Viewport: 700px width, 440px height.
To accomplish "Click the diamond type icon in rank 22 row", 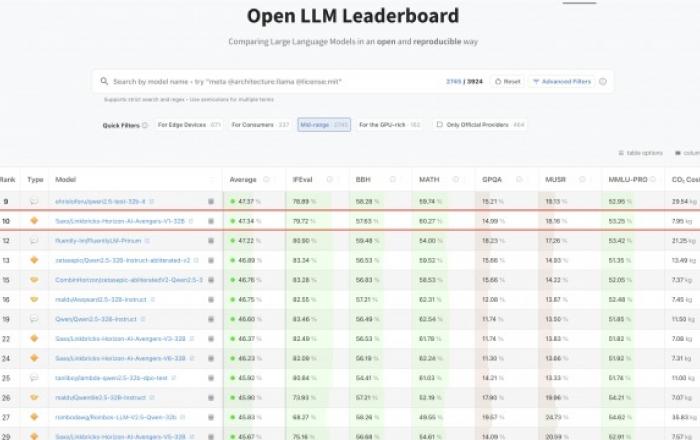I will point(34,338).
